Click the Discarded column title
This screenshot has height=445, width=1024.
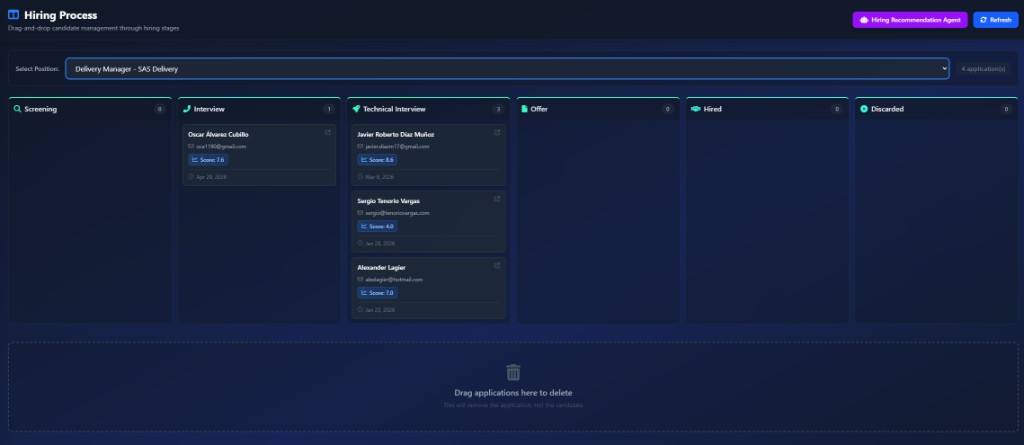point(888,109)
